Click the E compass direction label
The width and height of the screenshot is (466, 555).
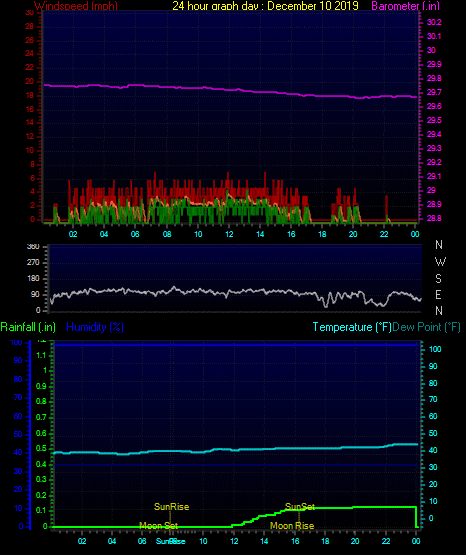[x=438, y=294]
